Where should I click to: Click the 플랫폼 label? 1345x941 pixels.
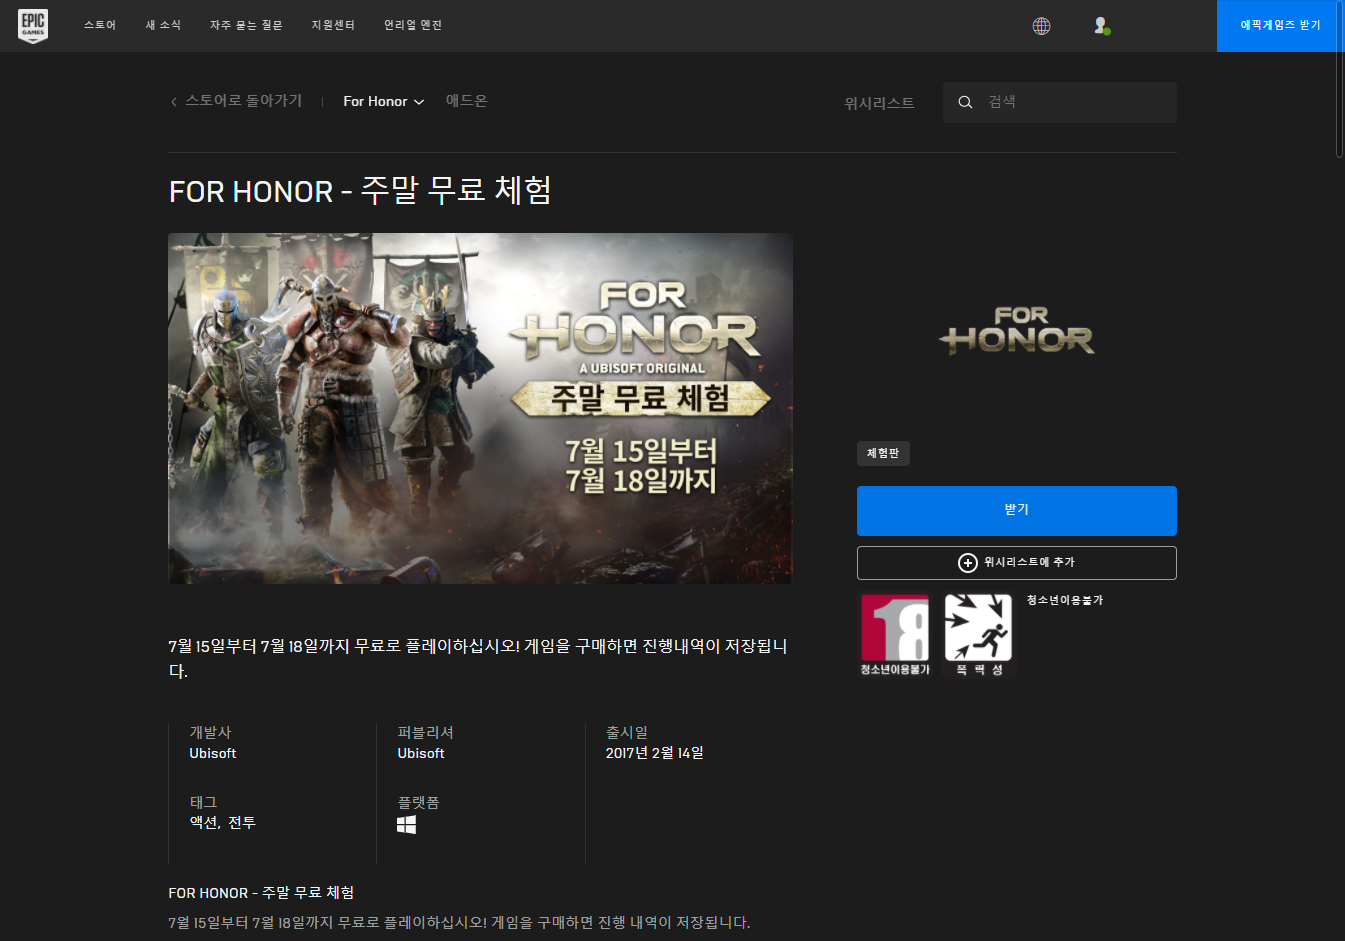tap(418, 802)
